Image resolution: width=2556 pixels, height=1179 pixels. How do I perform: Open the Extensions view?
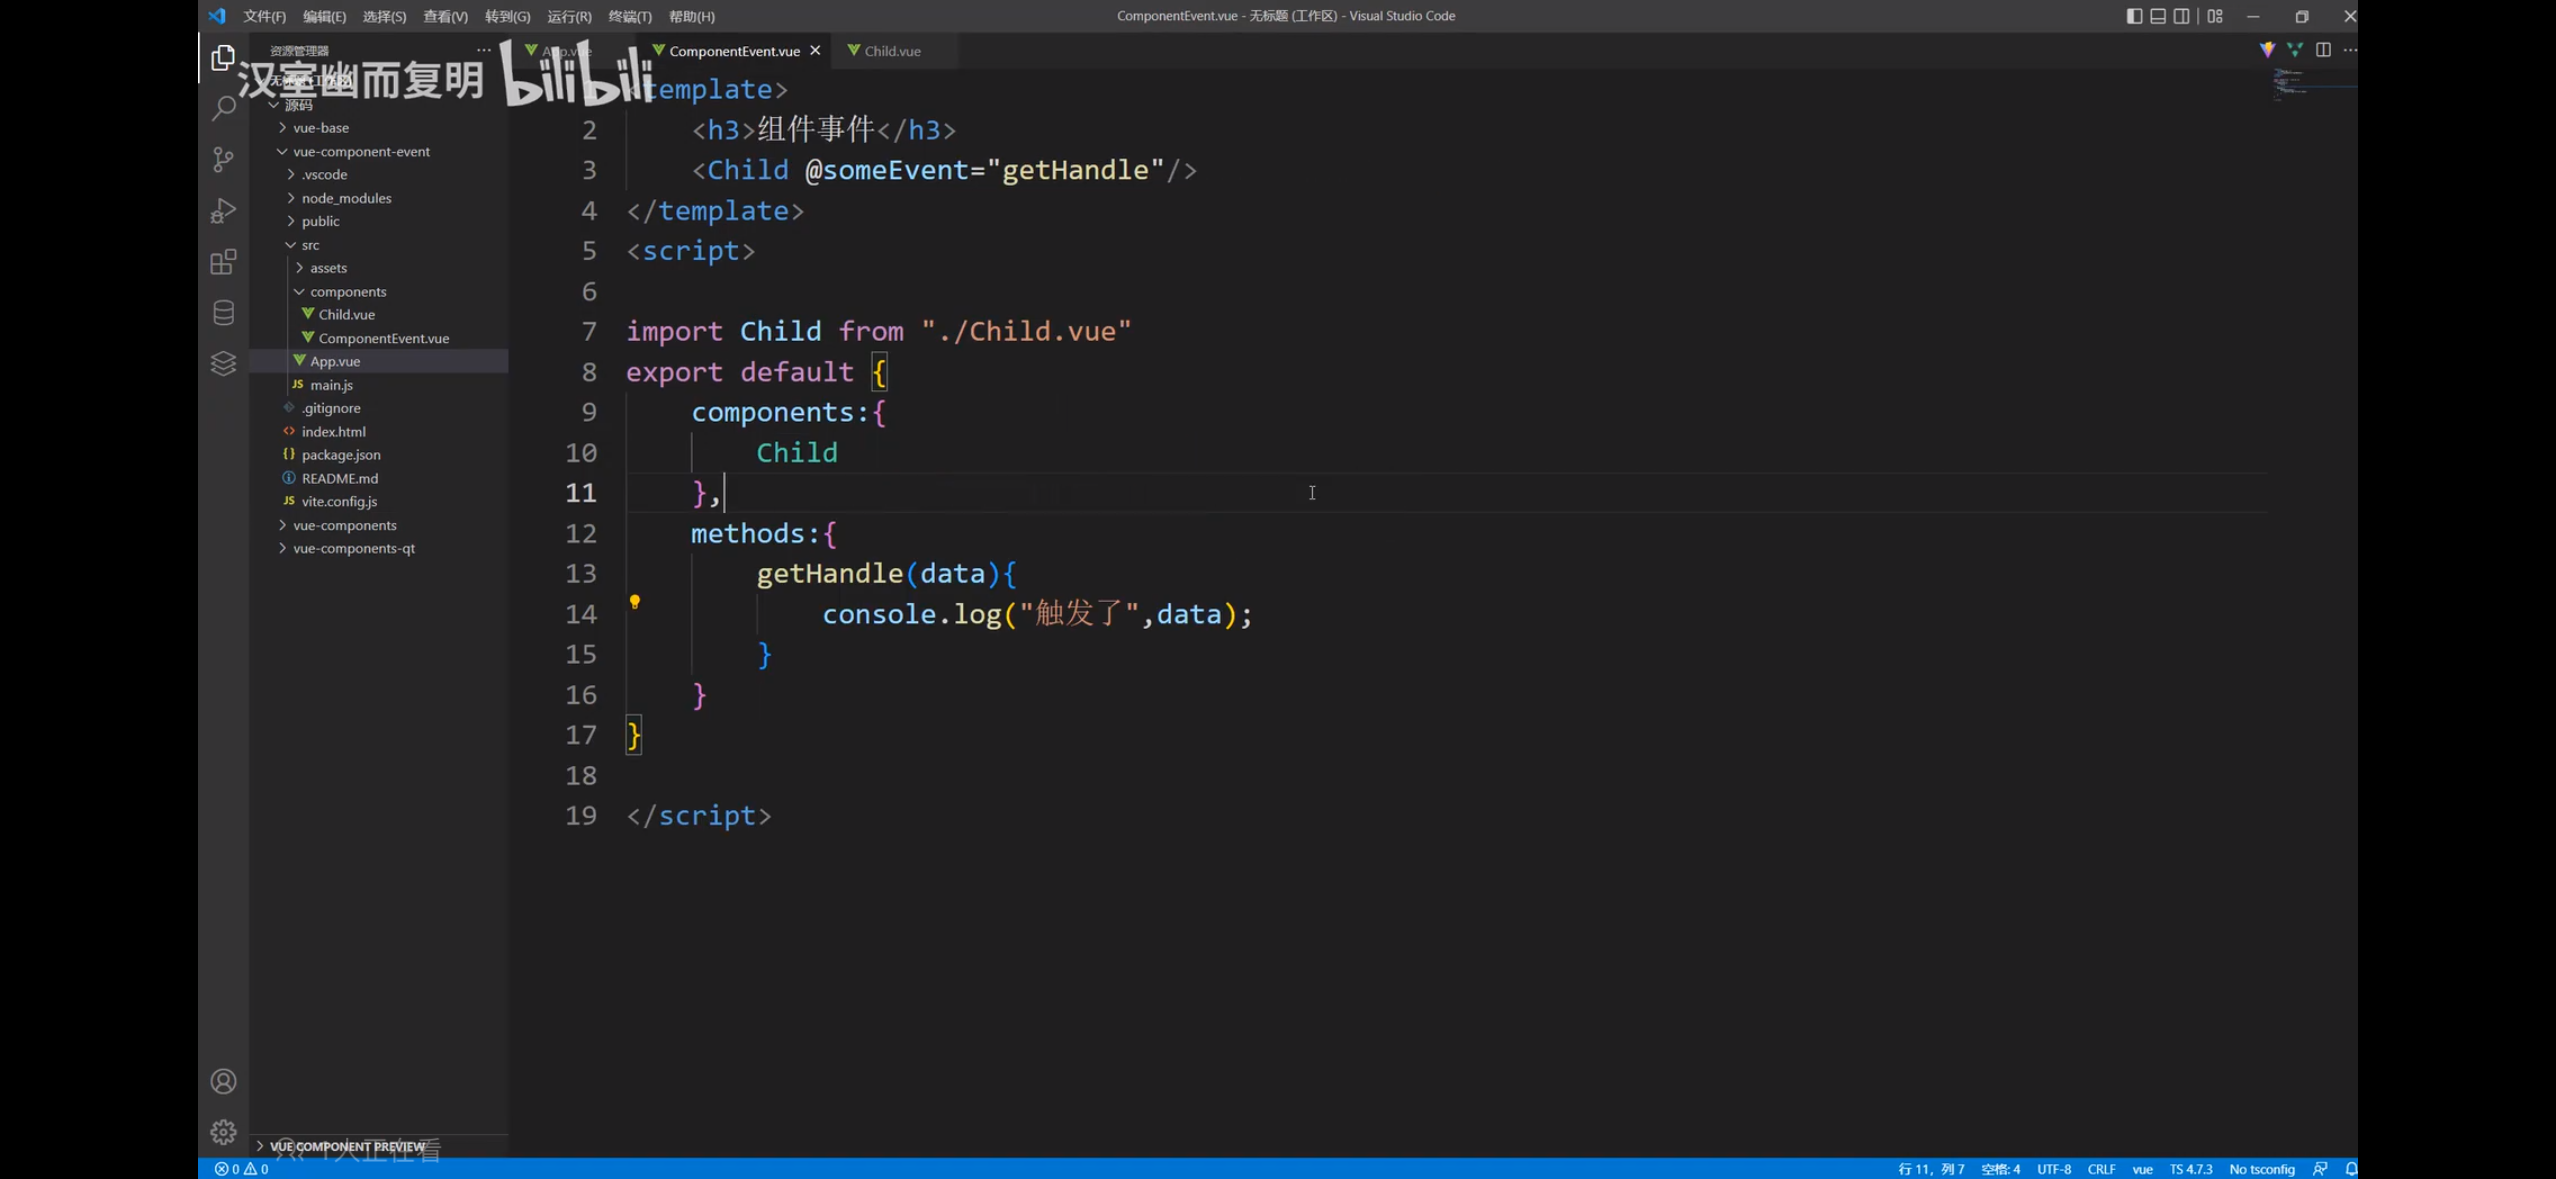(x=223, y=262)
